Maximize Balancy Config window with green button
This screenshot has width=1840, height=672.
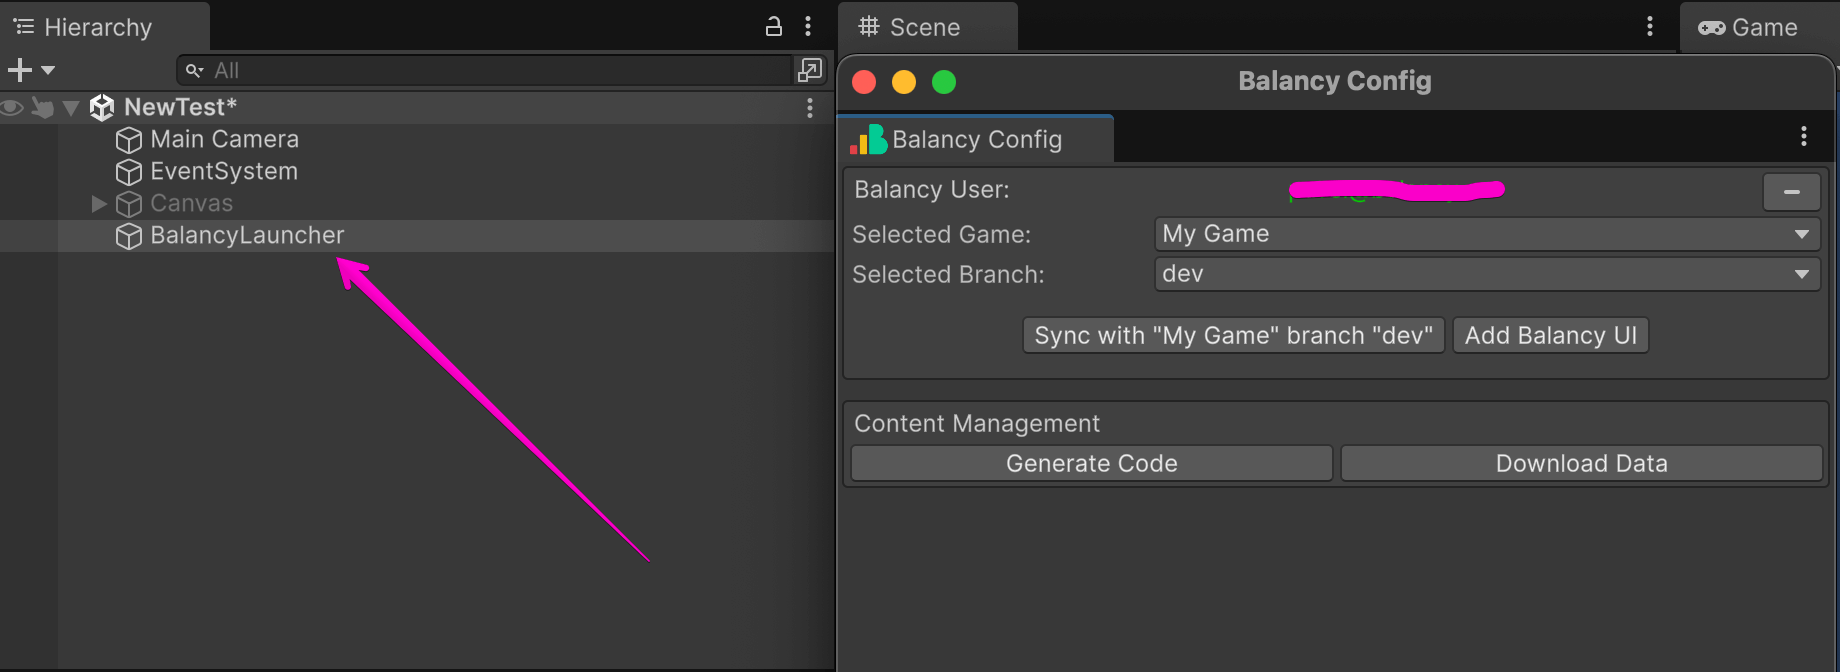[x=944, y=82]
